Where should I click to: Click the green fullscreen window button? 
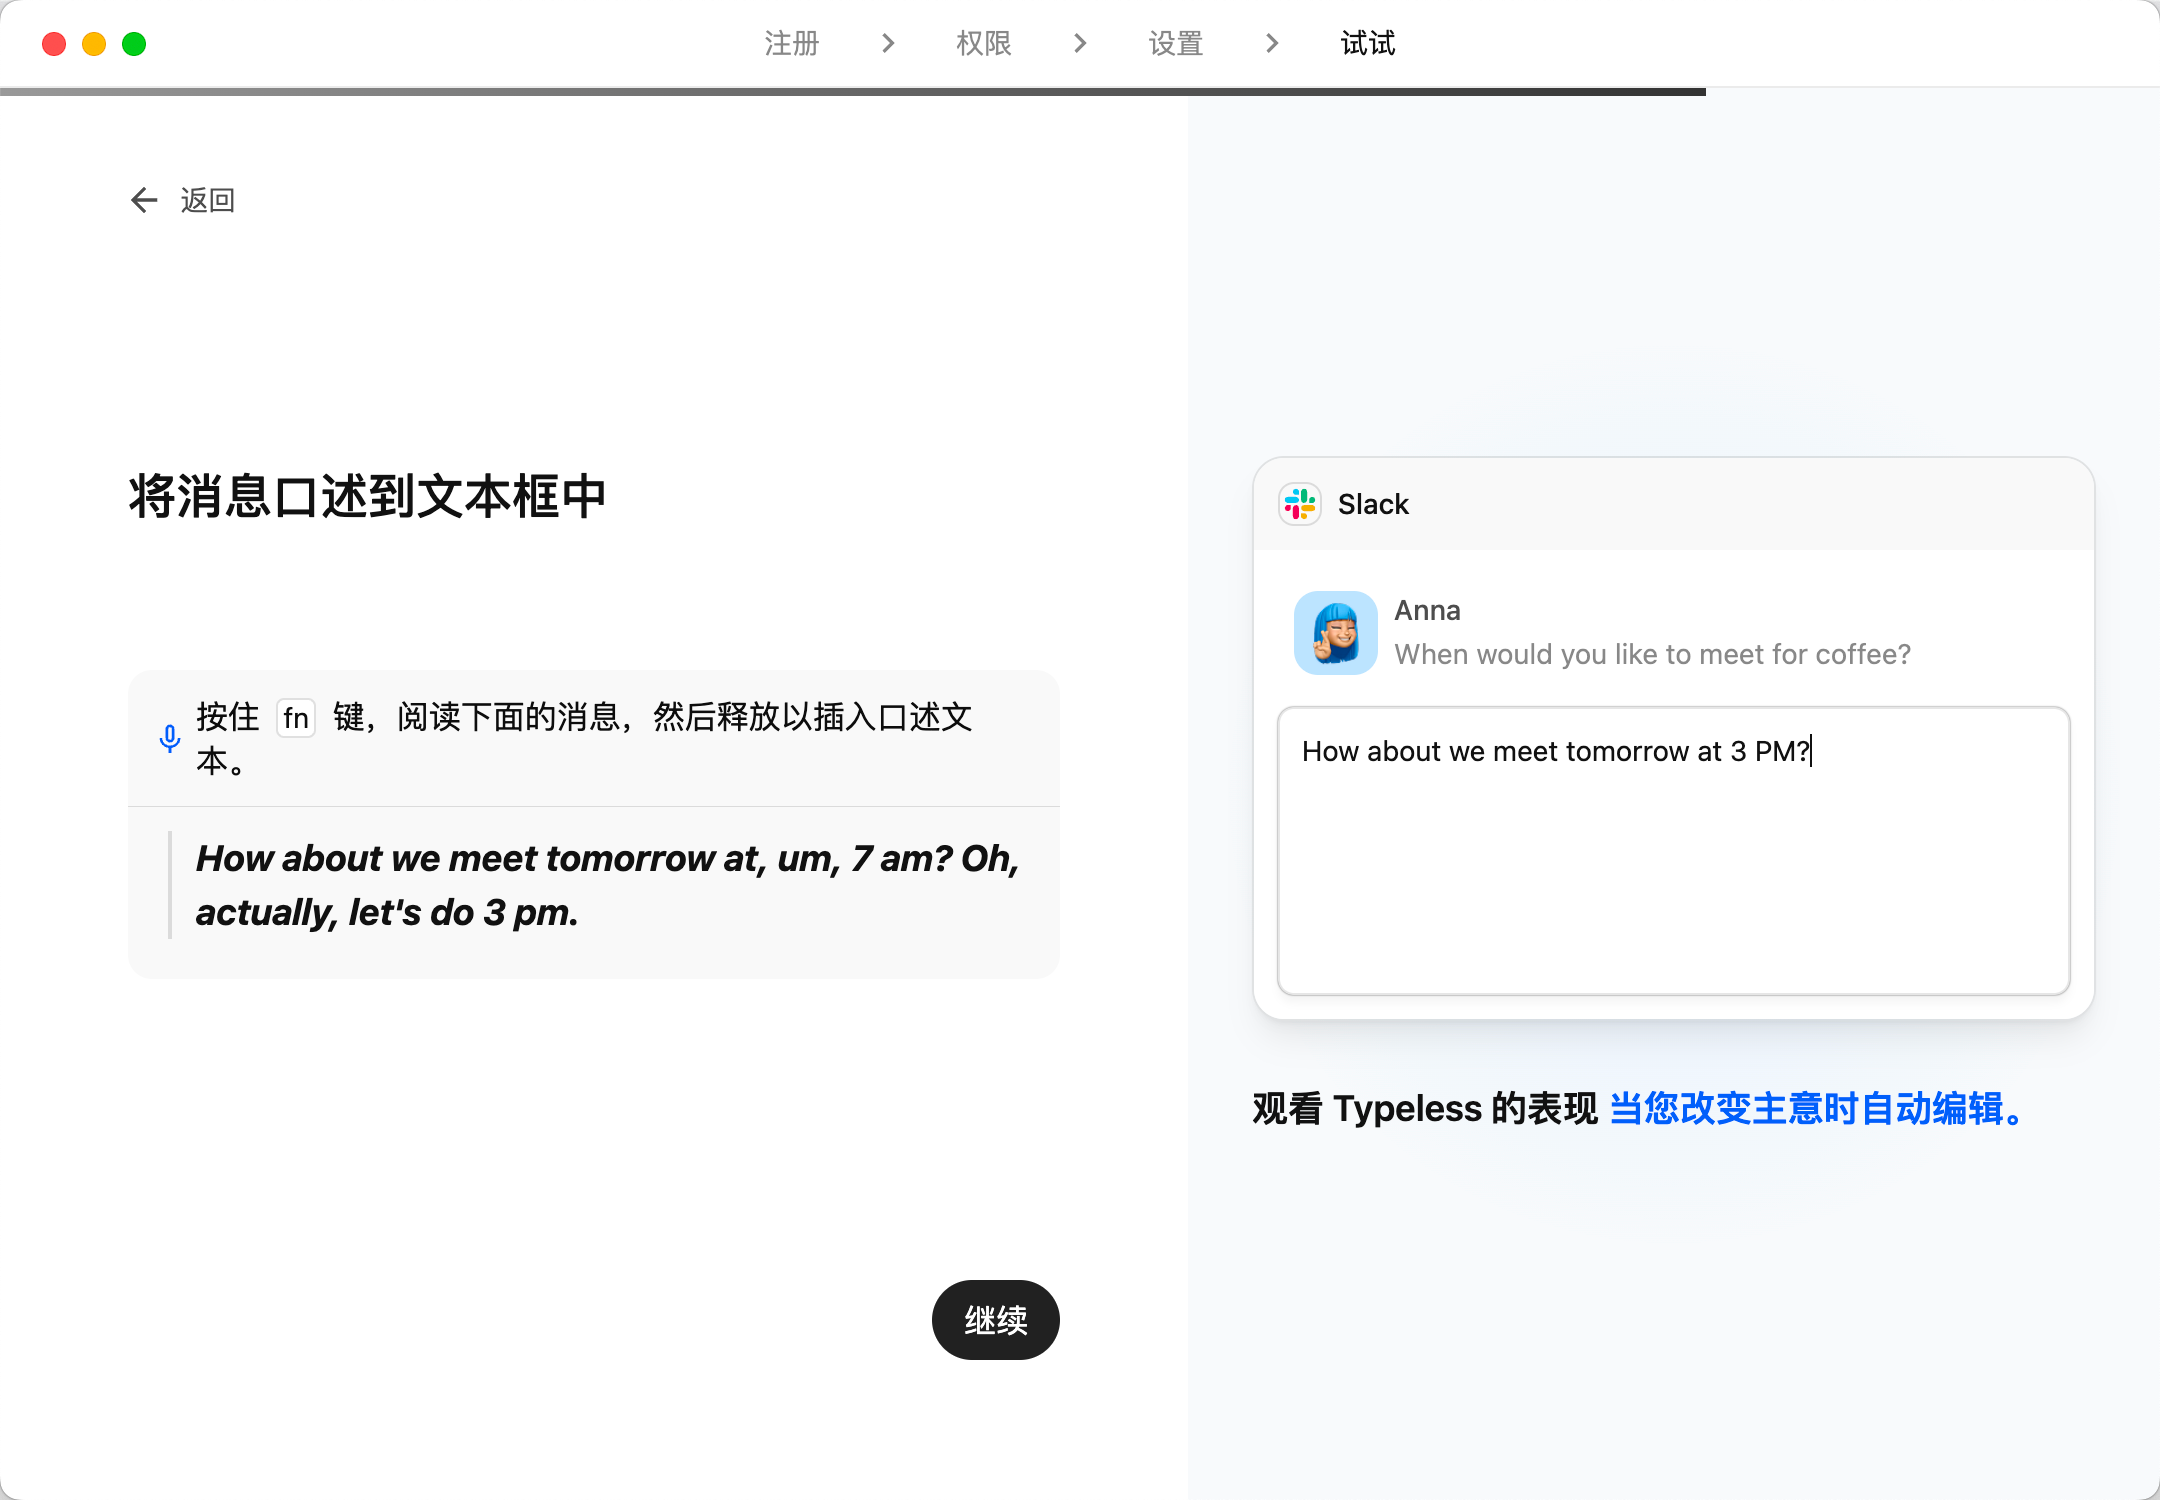pyautogui.click(x=134, y=44)
